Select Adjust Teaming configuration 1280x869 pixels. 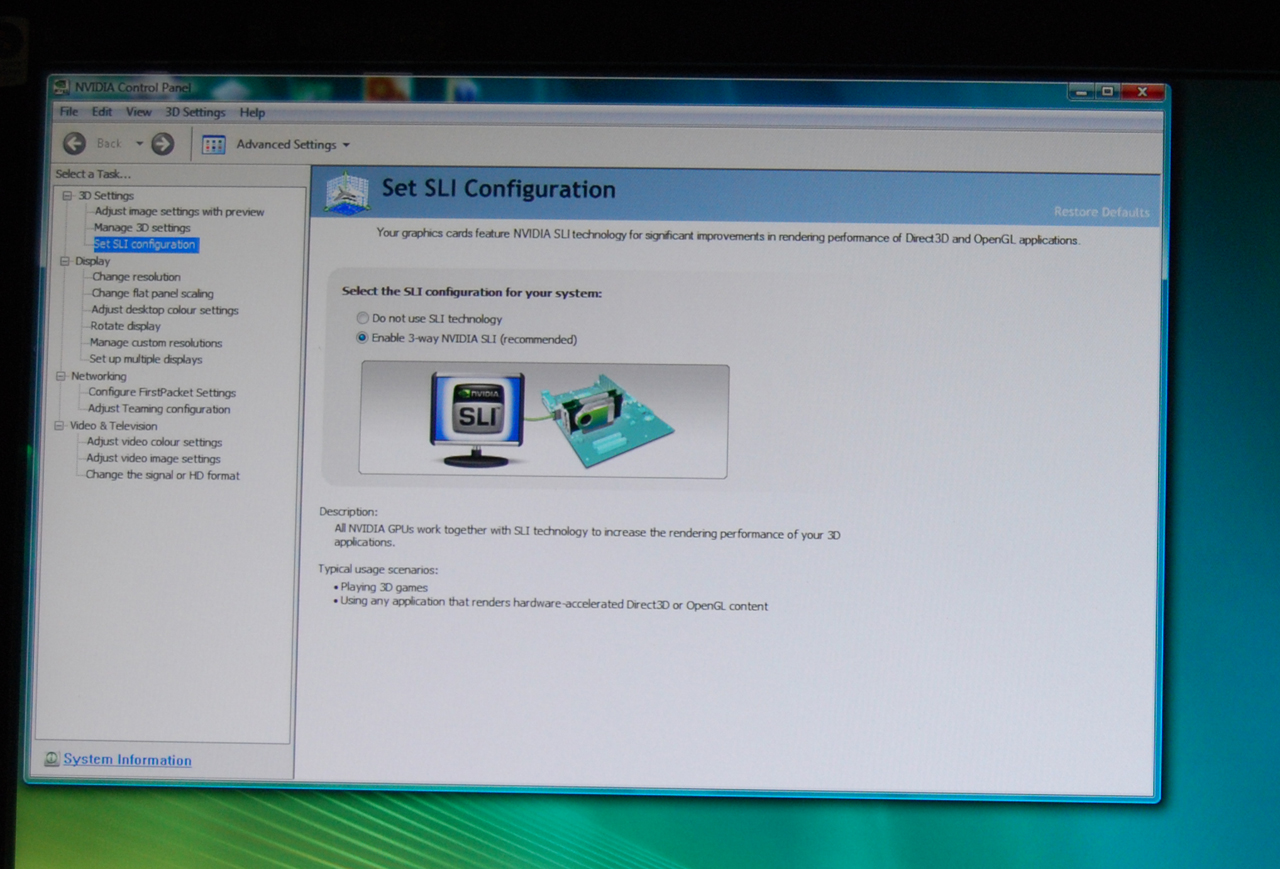tap(159, 409)
